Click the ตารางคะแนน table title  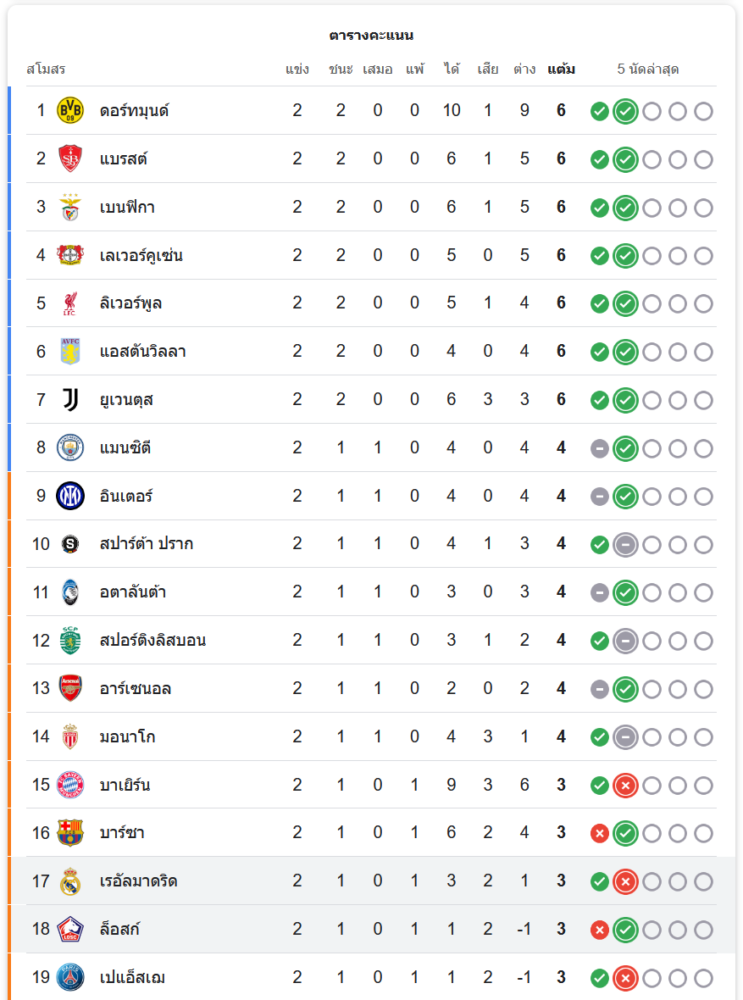[371, 35]
